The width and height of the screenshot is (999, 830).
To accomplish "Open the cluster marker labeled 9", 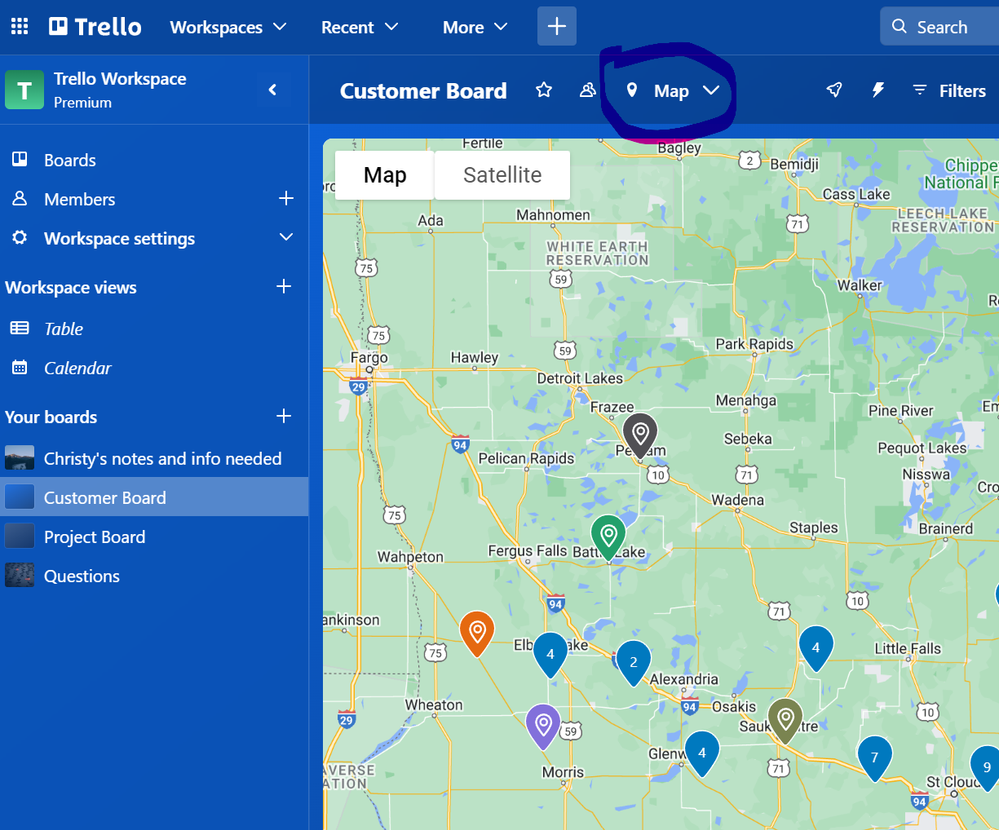I will (x=985, y=768).
